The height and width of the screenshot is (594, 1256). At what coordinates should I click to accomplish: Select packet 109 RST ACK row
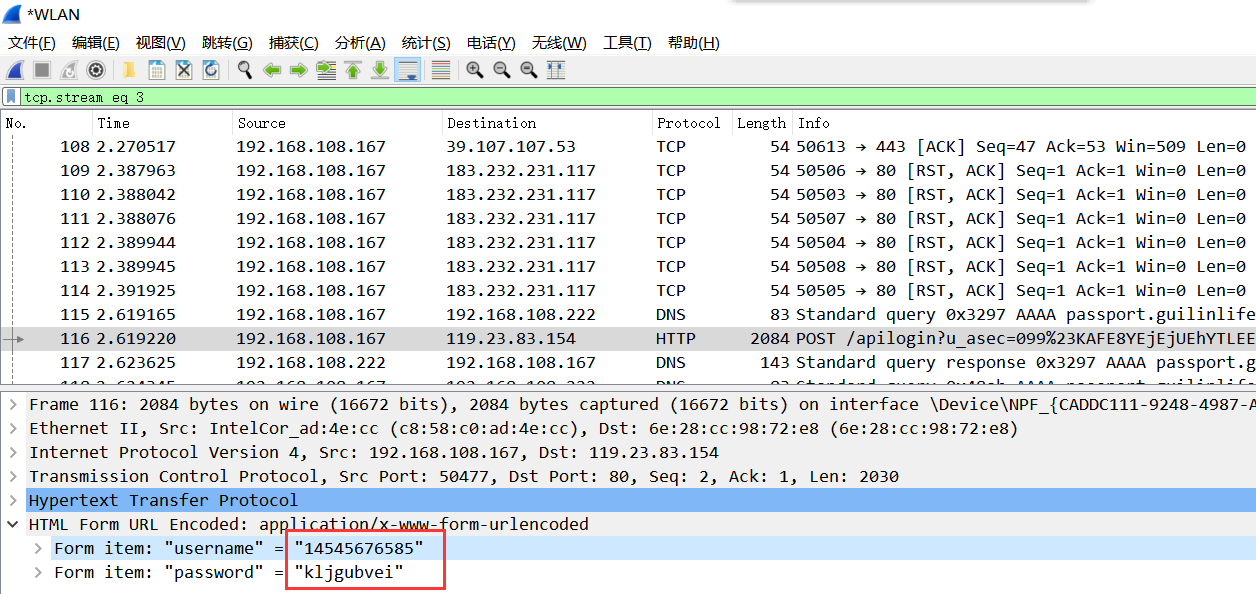pos(628,171)
